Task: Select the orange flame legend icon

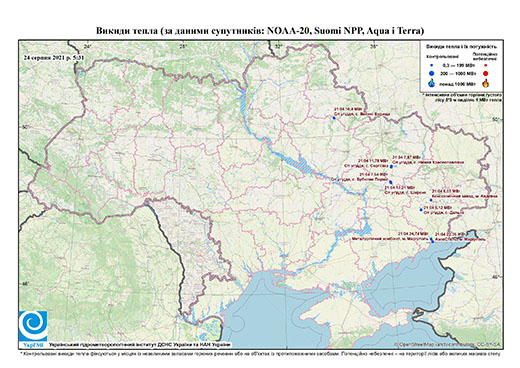Action: [486, 83]
